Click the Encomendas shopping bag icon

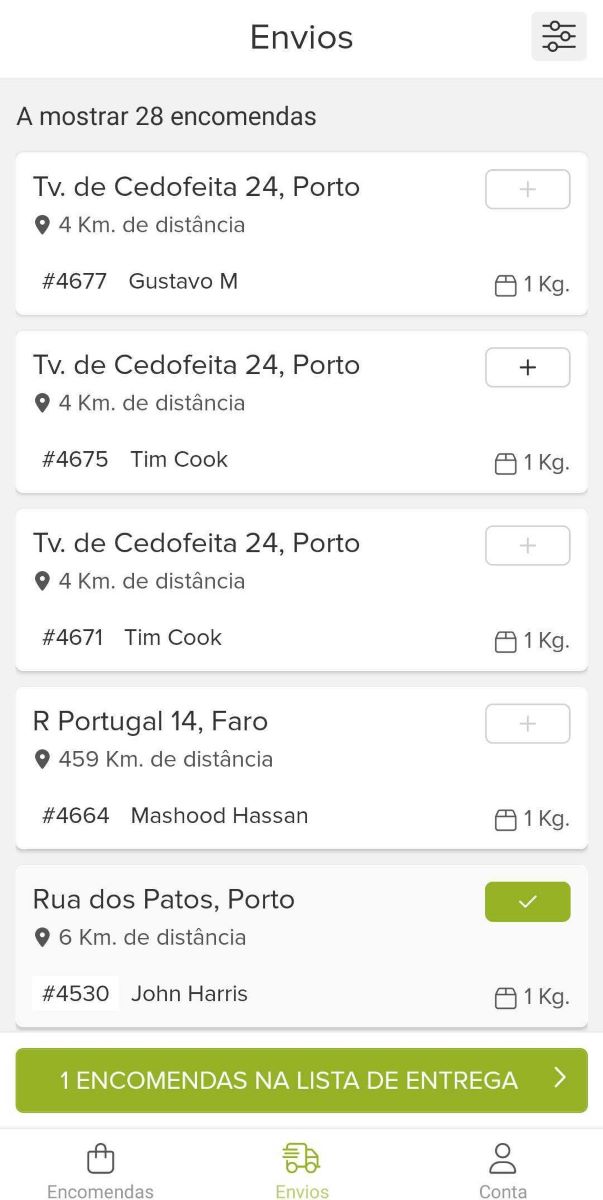coord(100,1159)
